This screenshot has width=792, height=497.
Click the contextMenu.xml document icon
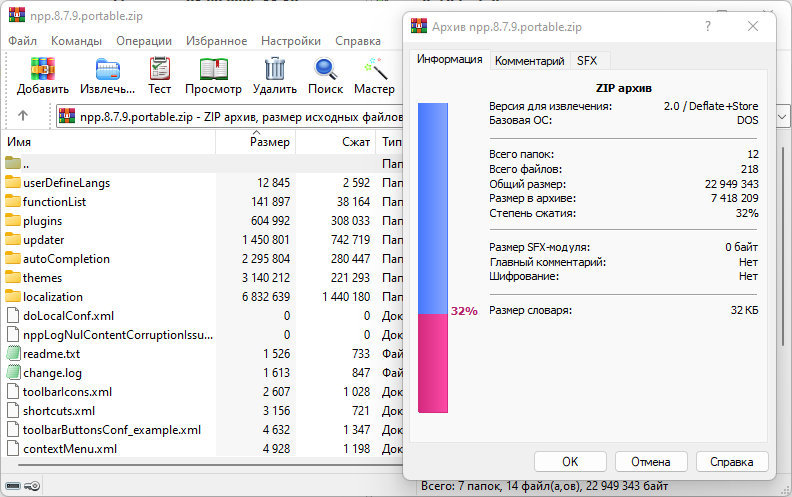(13, 448)
